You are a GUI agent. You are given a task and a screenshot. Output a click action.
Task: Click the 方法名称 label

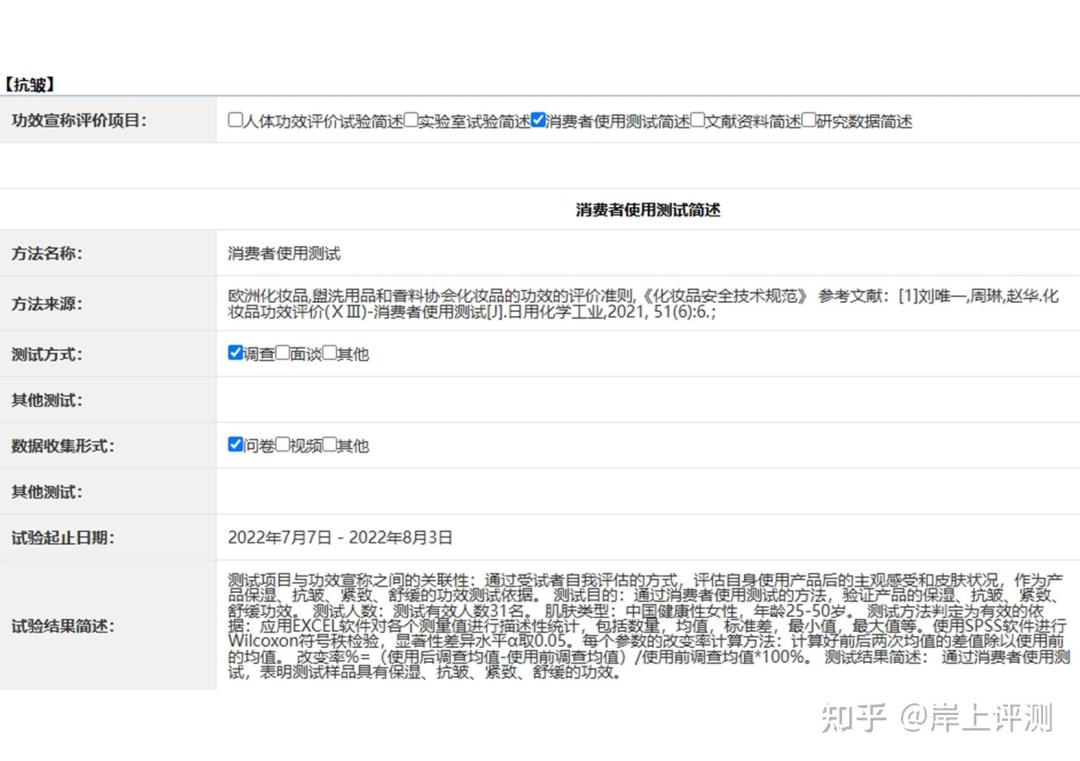(47, 253)
